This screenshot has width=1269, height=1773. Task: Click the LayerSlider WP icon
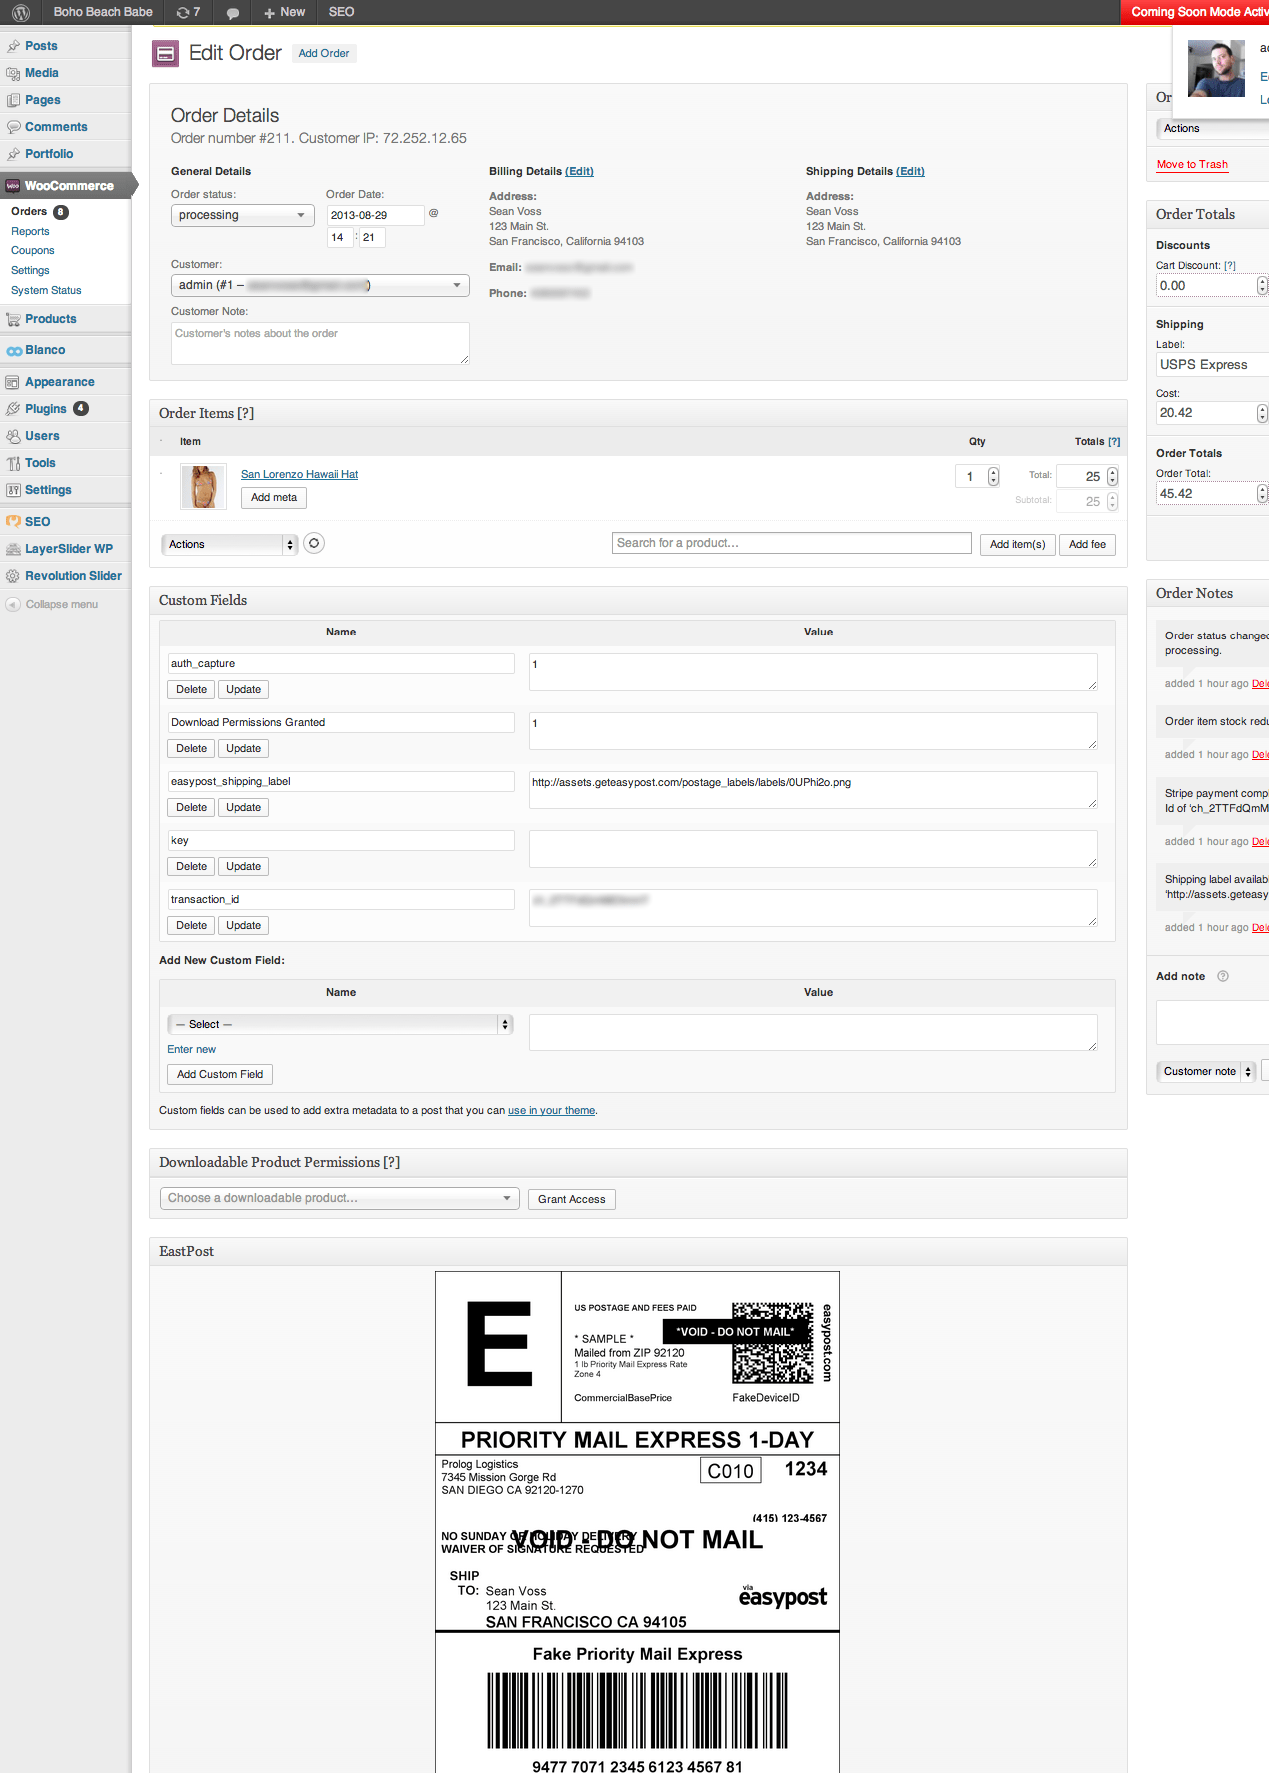(x=13, y=549)
